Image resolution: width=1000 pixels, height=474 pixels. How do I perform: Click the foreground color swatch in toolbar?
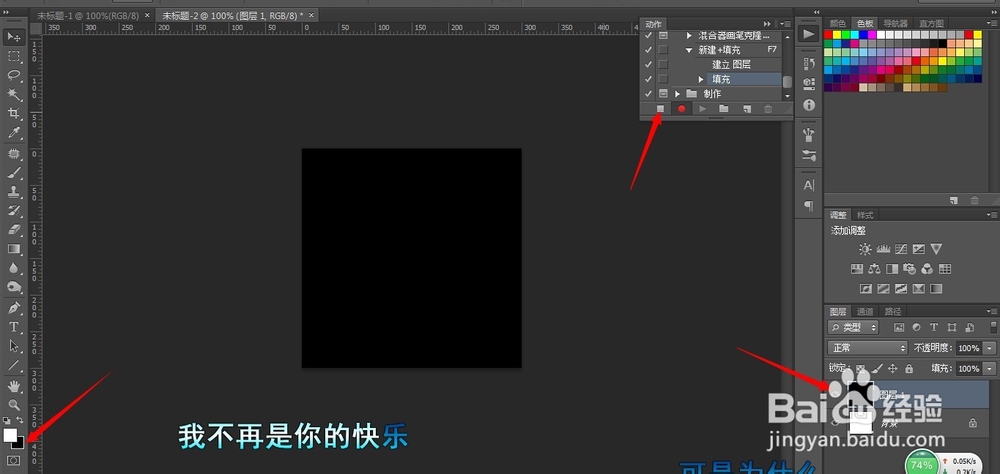[9, 434]
